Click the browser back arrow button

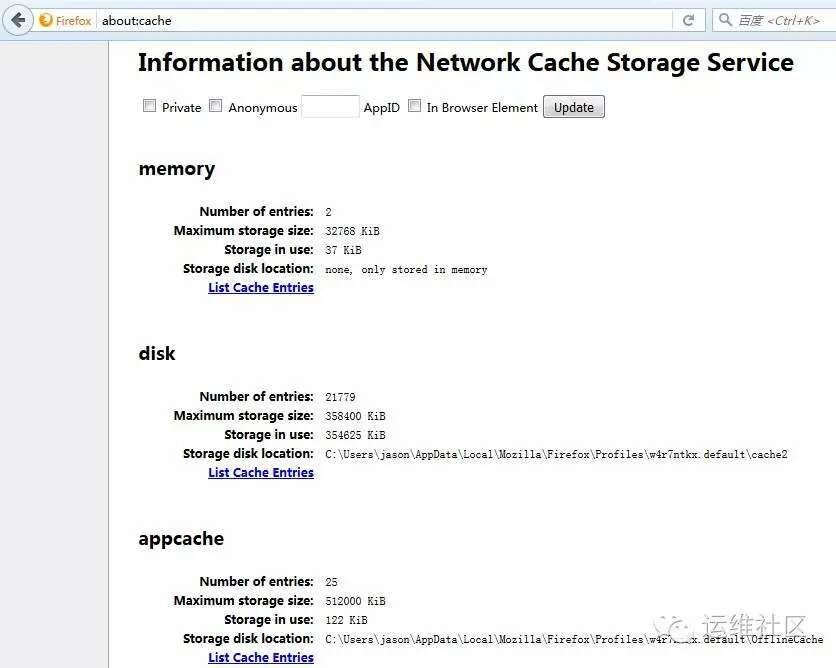click(18, 20)
